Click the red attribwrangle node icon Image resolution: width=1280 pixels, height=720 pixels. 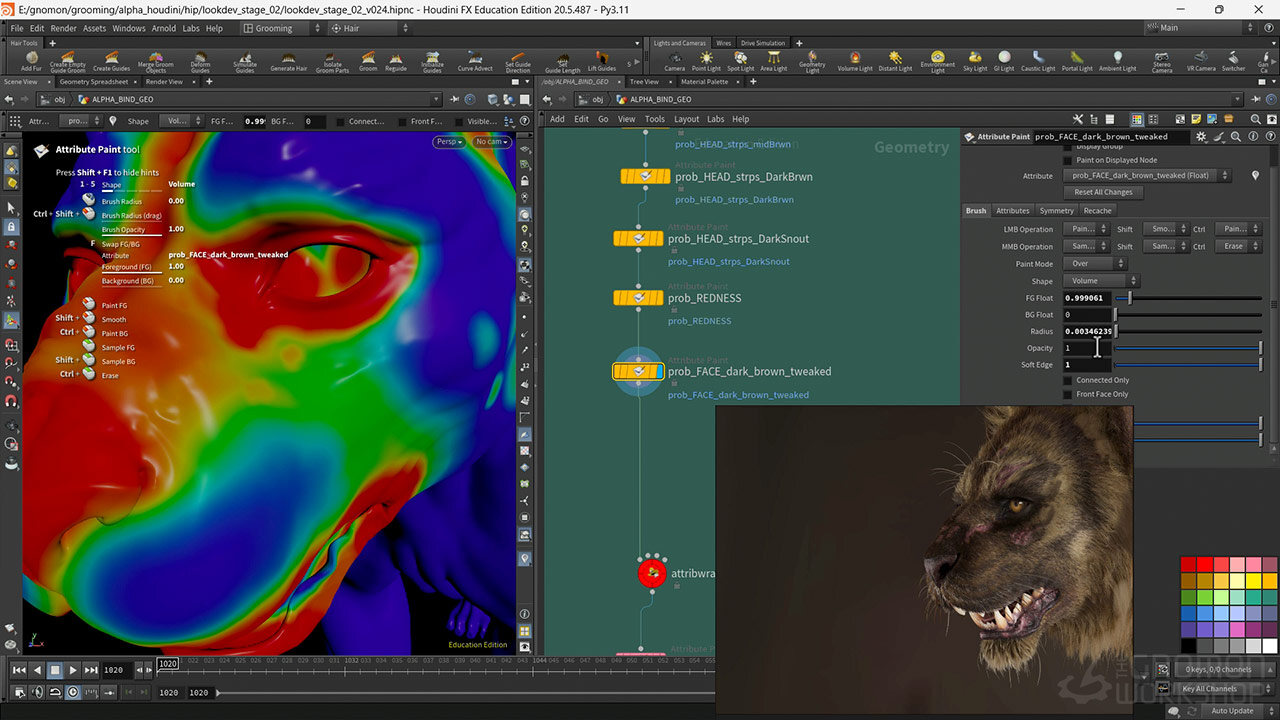[x=652, y=573]
